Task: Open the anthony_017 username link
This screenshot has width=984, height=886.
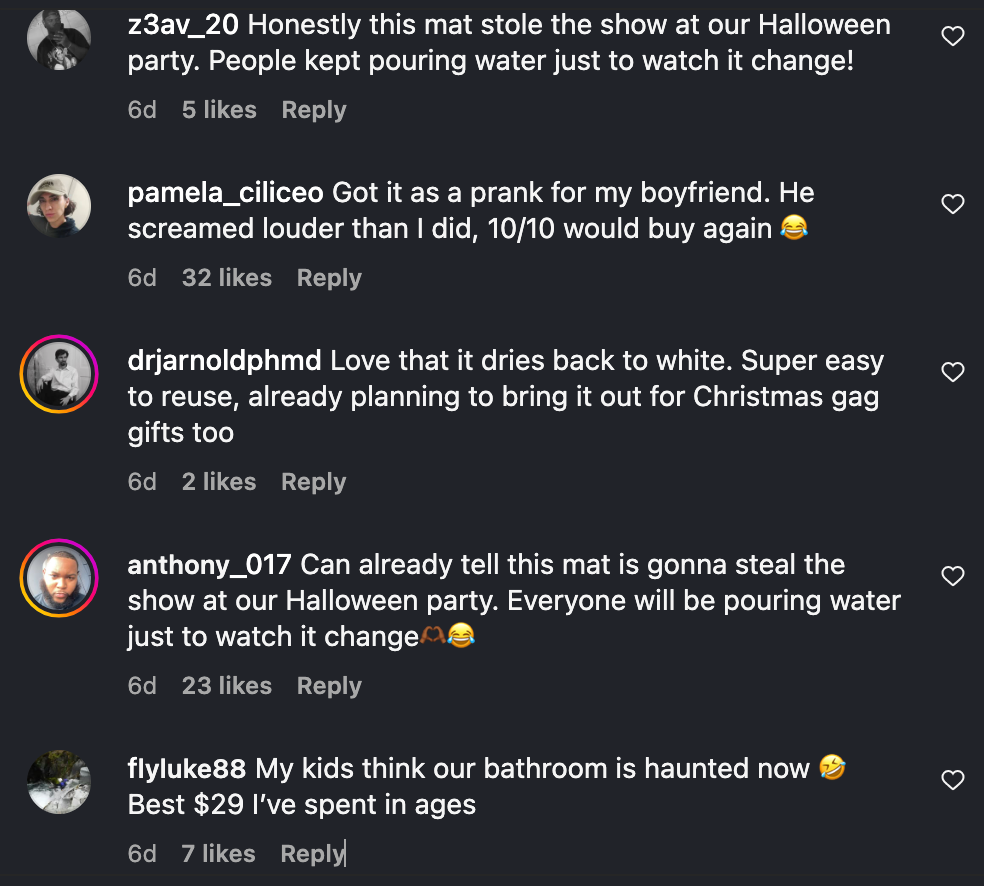Action: click(x=209, y=564)
